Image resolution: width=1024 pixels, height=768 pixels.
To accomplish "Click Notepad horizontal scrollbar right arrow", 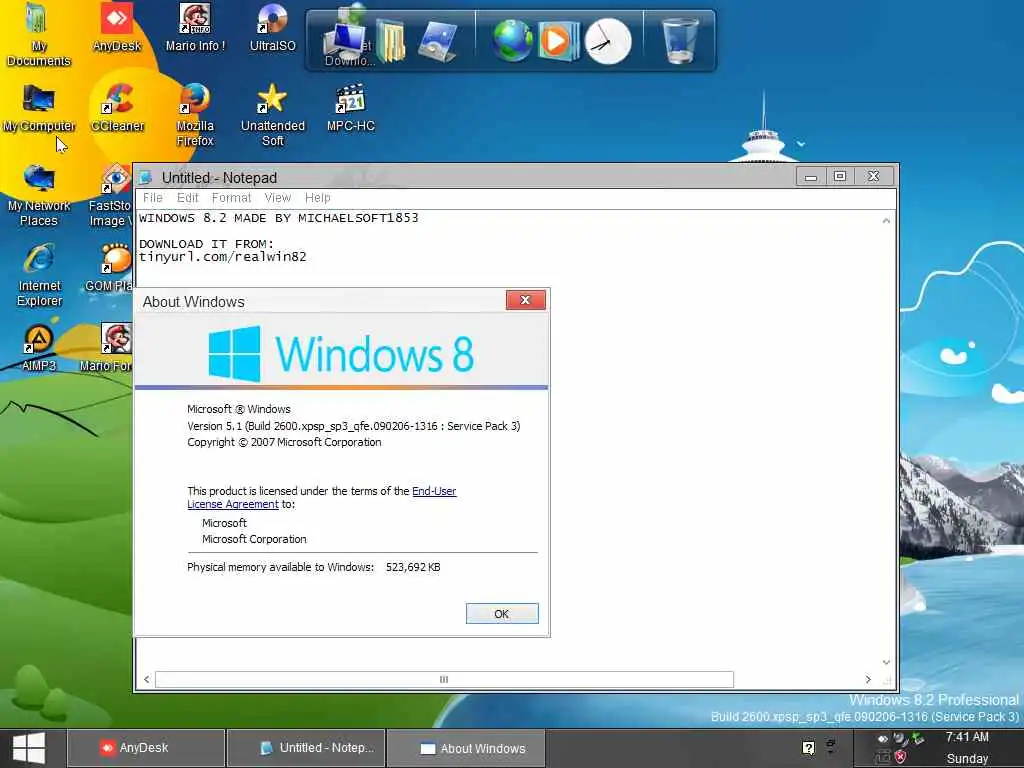I will [x=868, y=680].
